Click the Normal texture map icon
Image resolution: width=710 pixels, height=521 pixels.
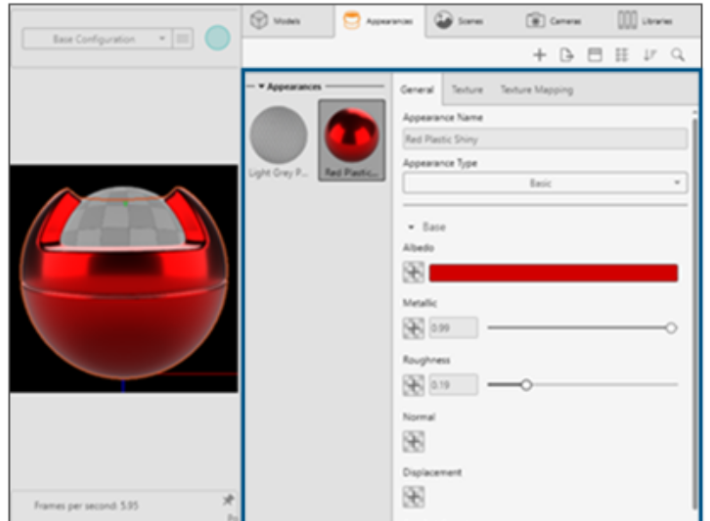[413, 441]
